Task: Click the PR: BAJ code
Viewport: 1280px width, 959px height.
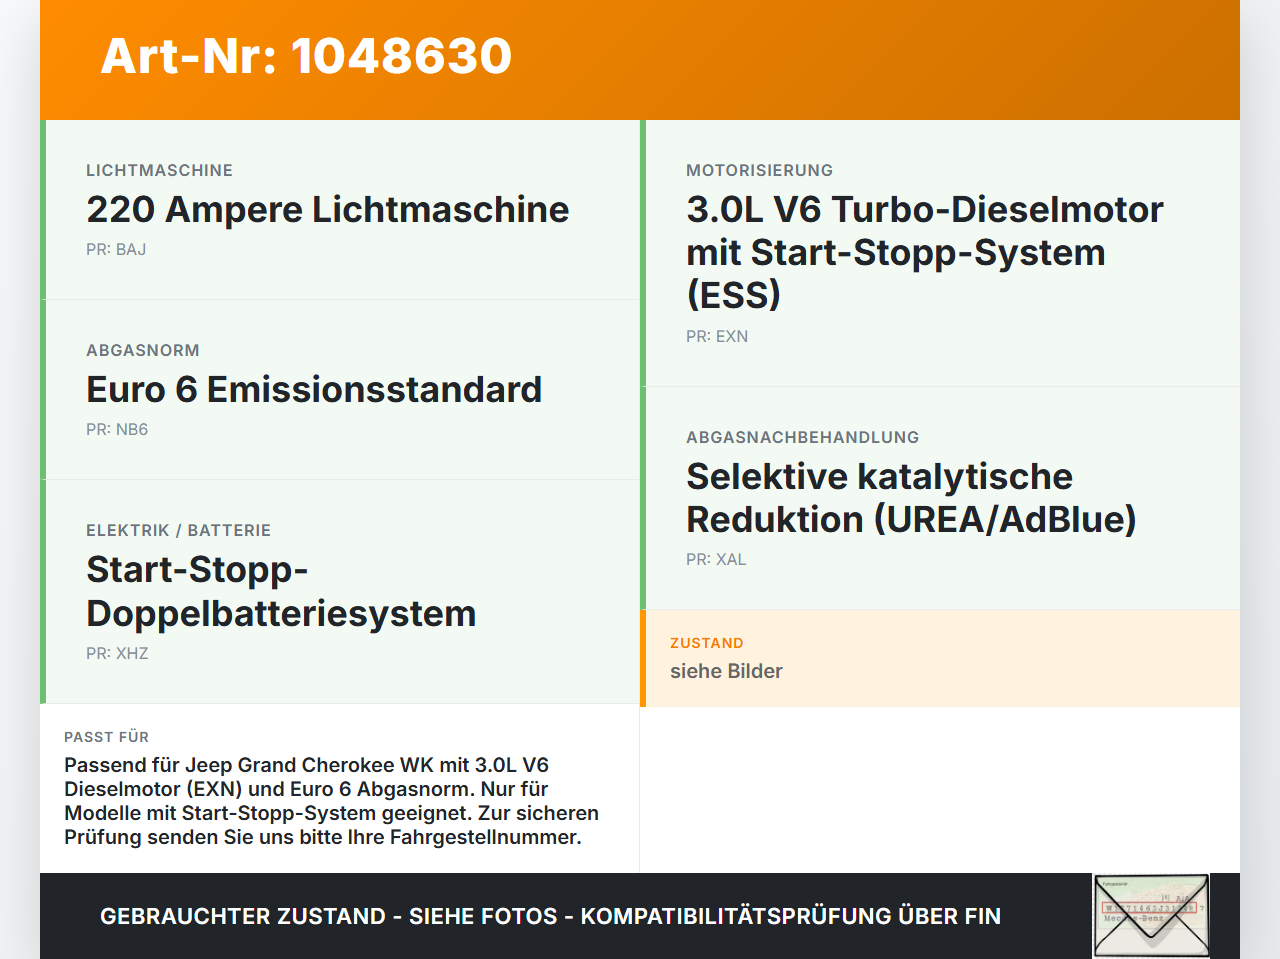Action: tap(116, 249)
